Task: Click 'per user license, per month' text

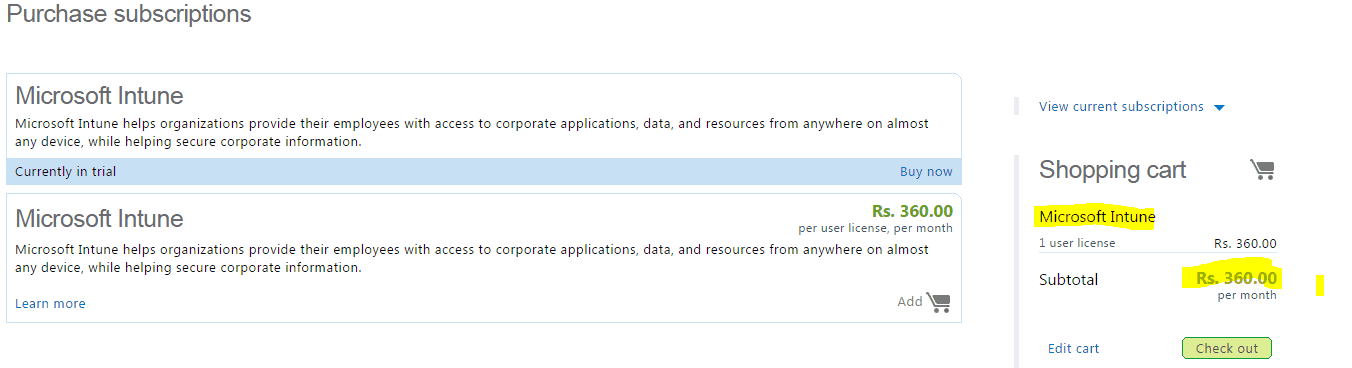Action: tap(875, 228)
